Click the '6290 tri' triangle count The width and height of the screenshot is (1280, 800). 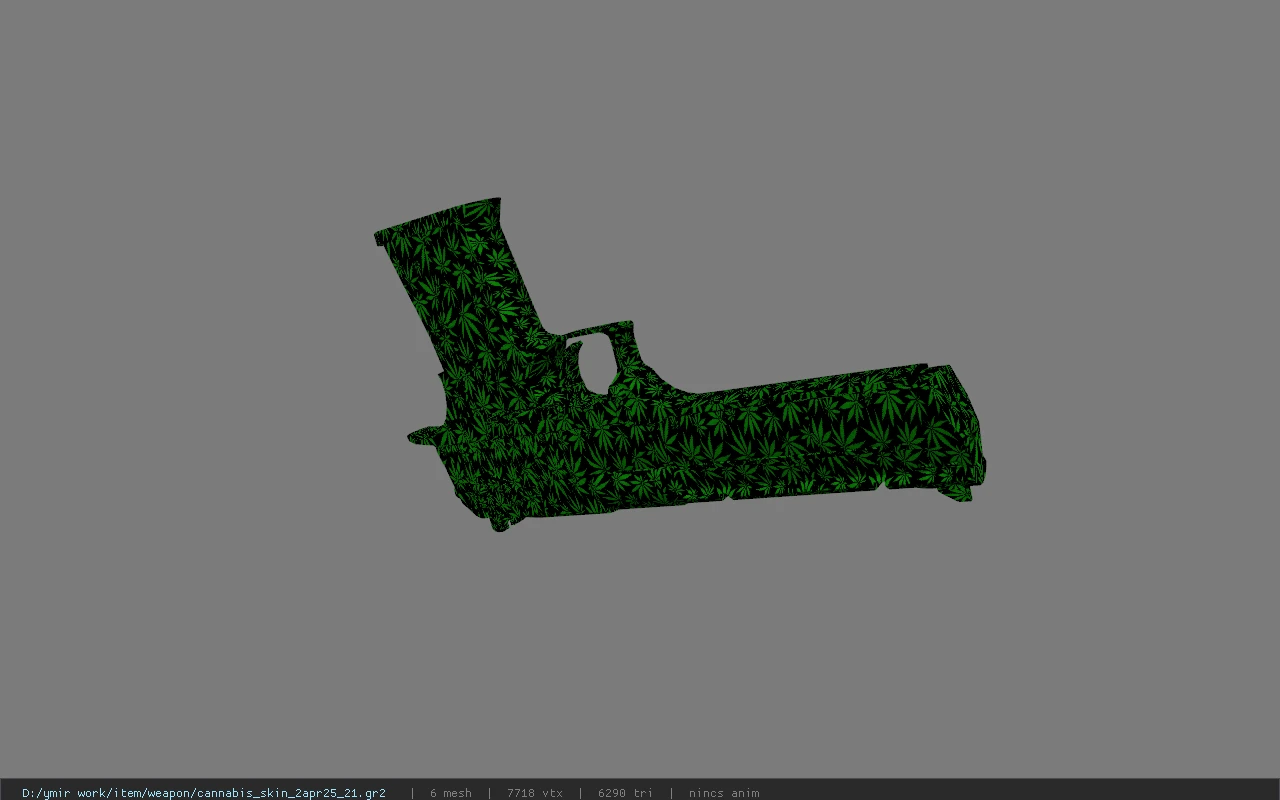click(625, 793)
